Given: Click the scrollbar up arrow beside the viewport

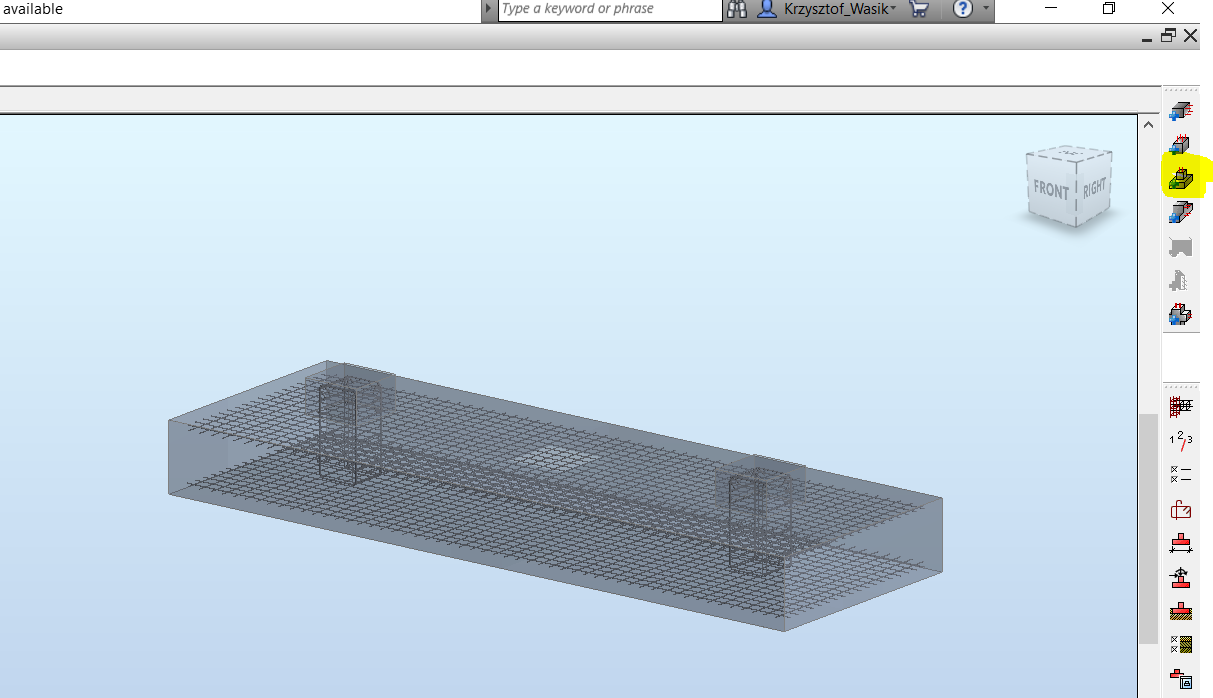Looking at the screenshot, I should pos(1148,123).
